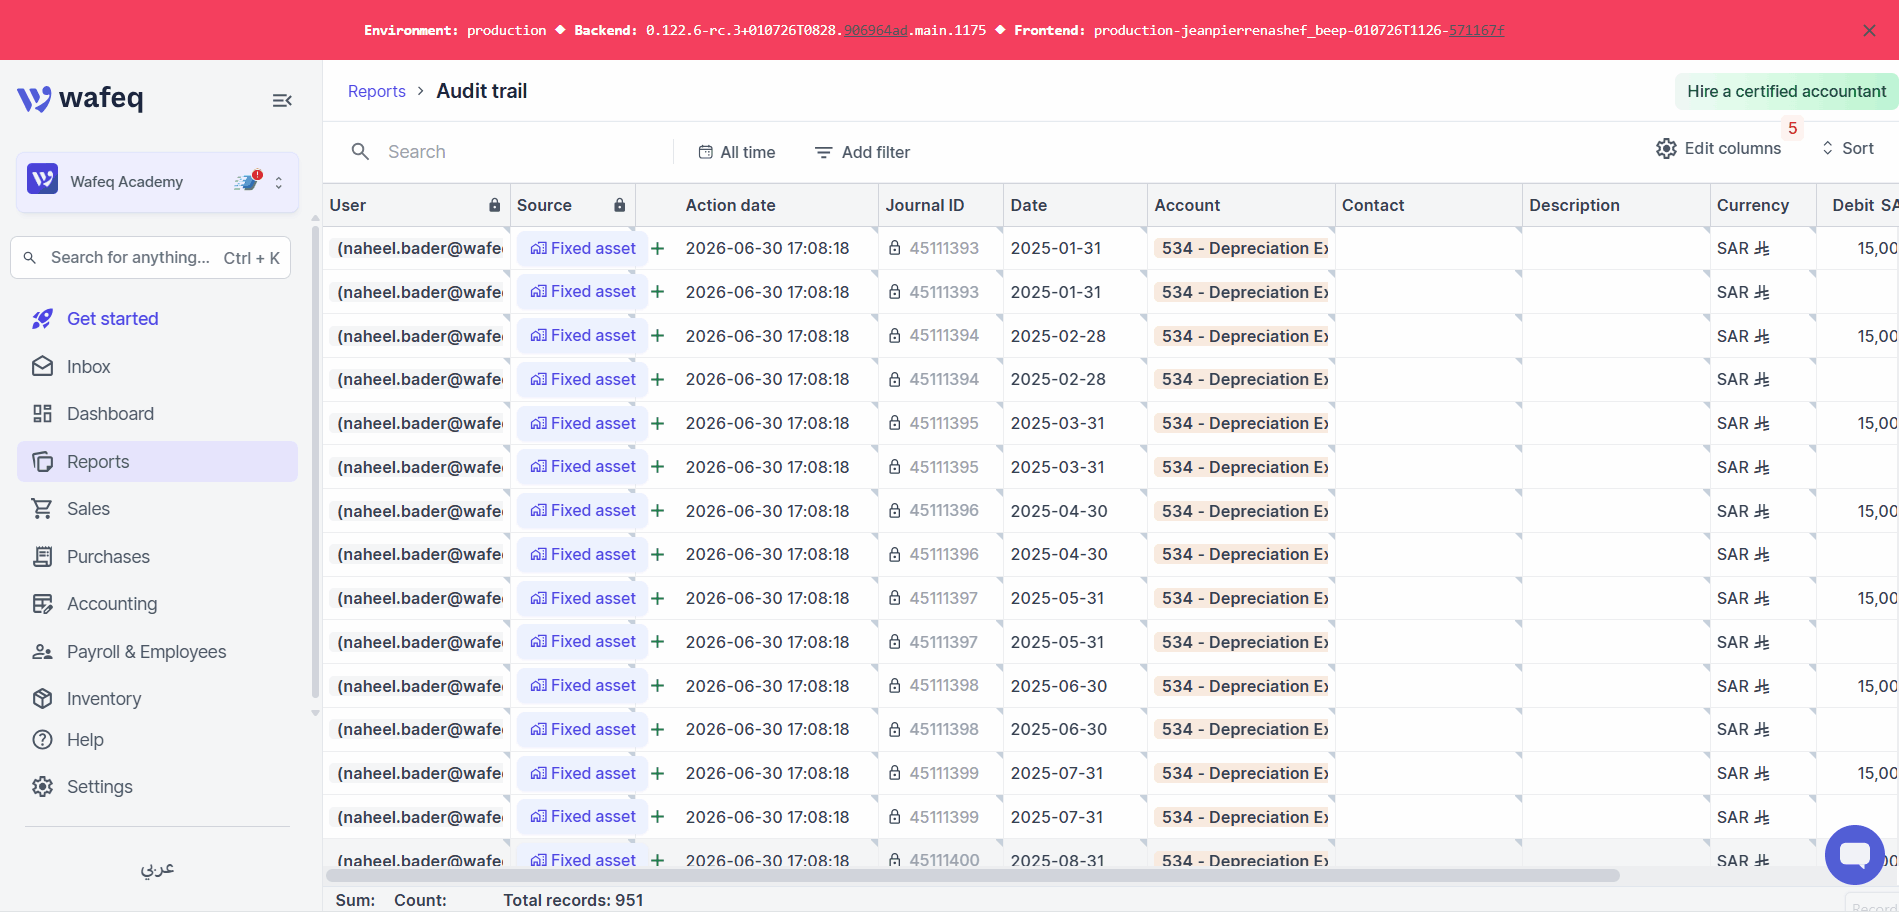Screen dimensions: 1899x912
Task: Click the sidebar vertical scrollbar
Action: [315, 460]
